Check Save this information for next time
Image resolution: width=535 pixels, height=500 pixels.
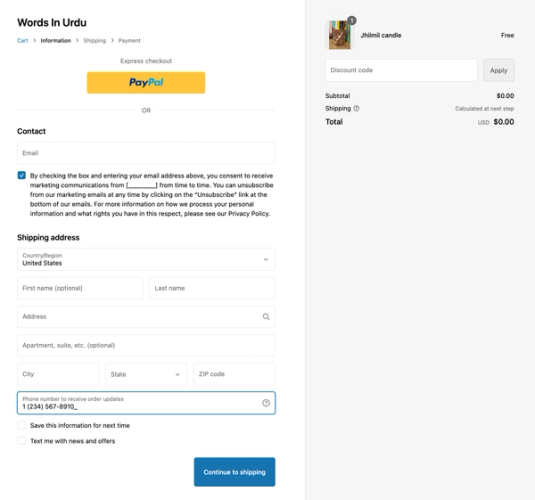[x=21, y=425]
